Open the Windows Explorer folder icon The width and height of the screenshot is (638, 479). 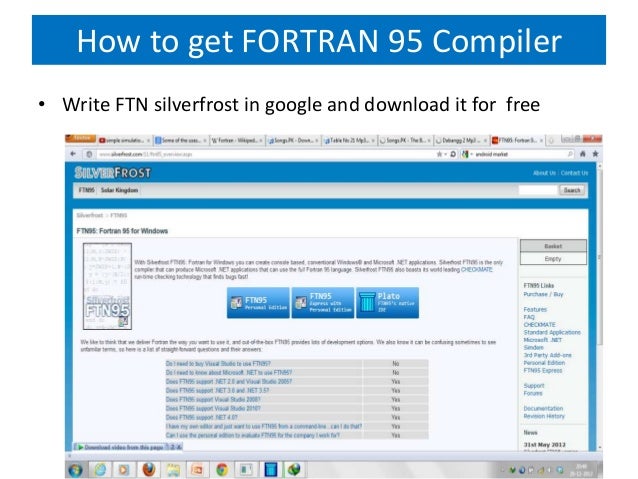(173, 470)
